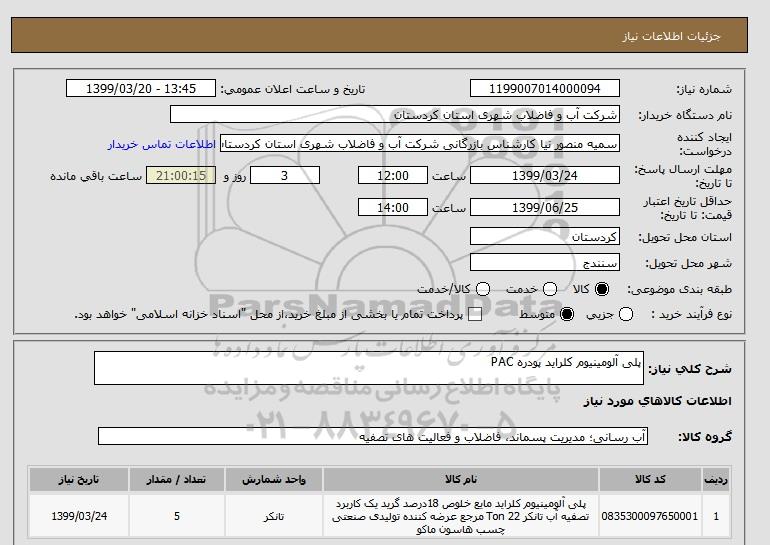Click the request creator name field
The height and width of the screenshot is (545, 770).
coord(420,144)
